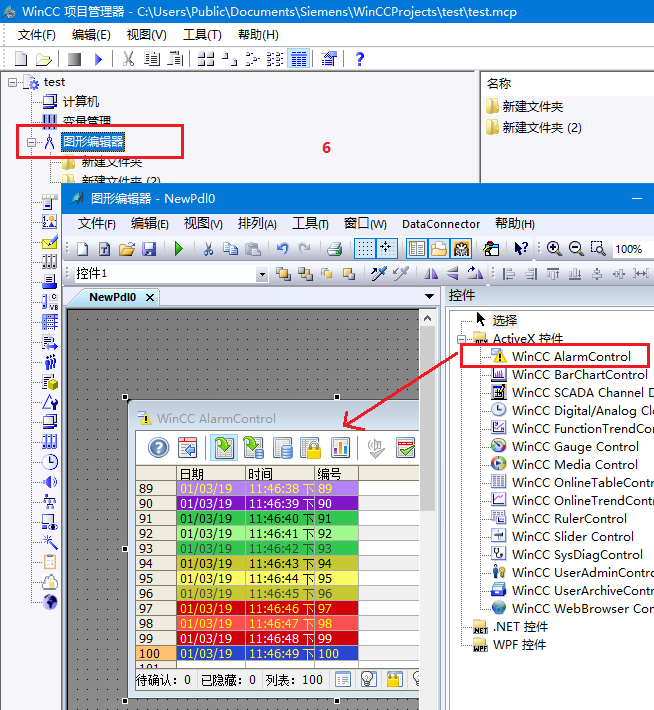The image size is (654, 710).
Task: Select WinCC Media Control
Action: (575, 465)
